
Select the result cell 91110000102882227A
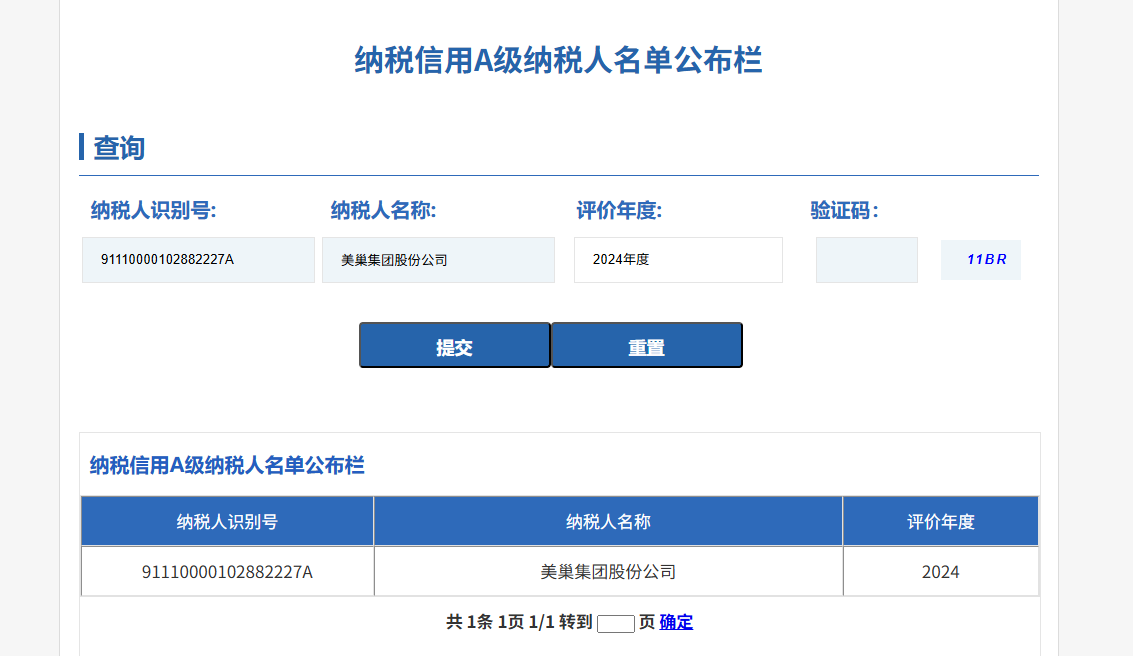click(227, 572)
